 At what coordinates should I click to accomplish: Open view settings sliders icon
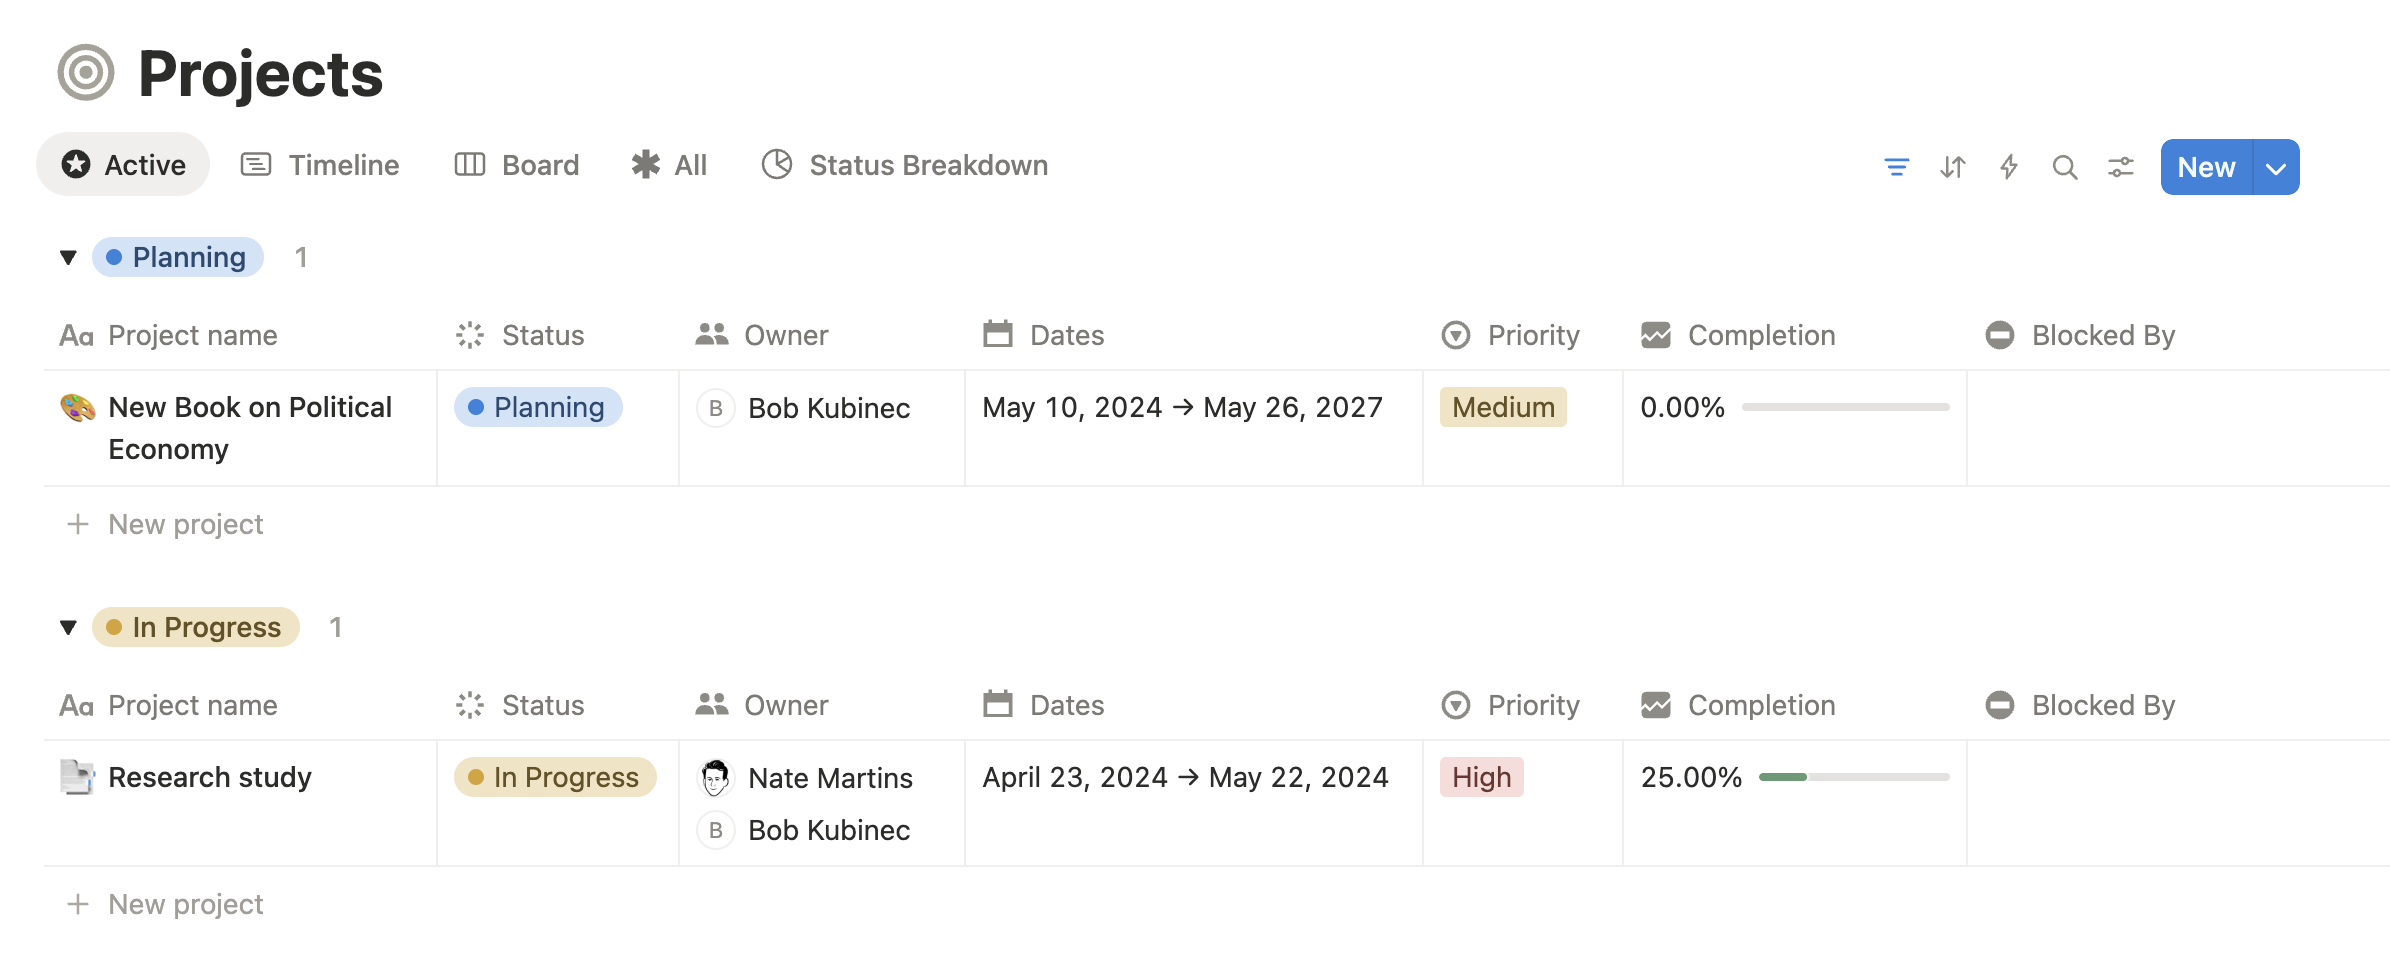click(x=2120, y=167)
